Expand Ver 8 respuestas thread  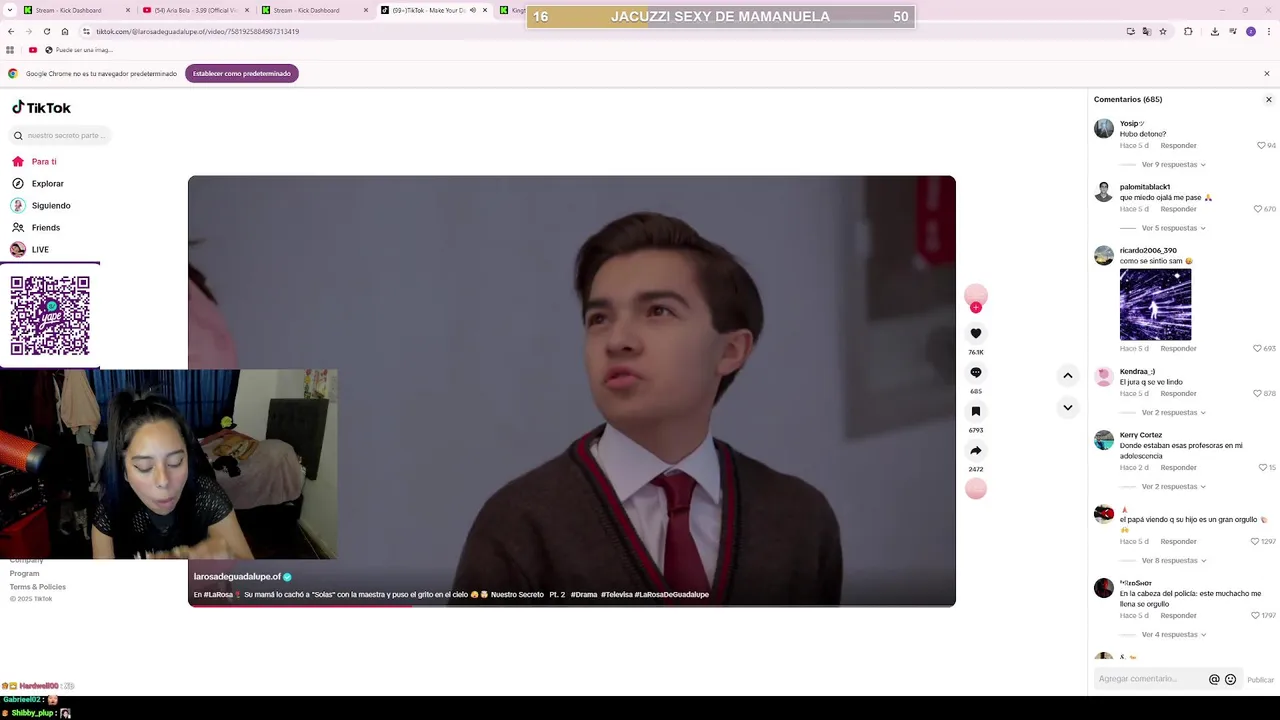click(x=1173, y=560)
